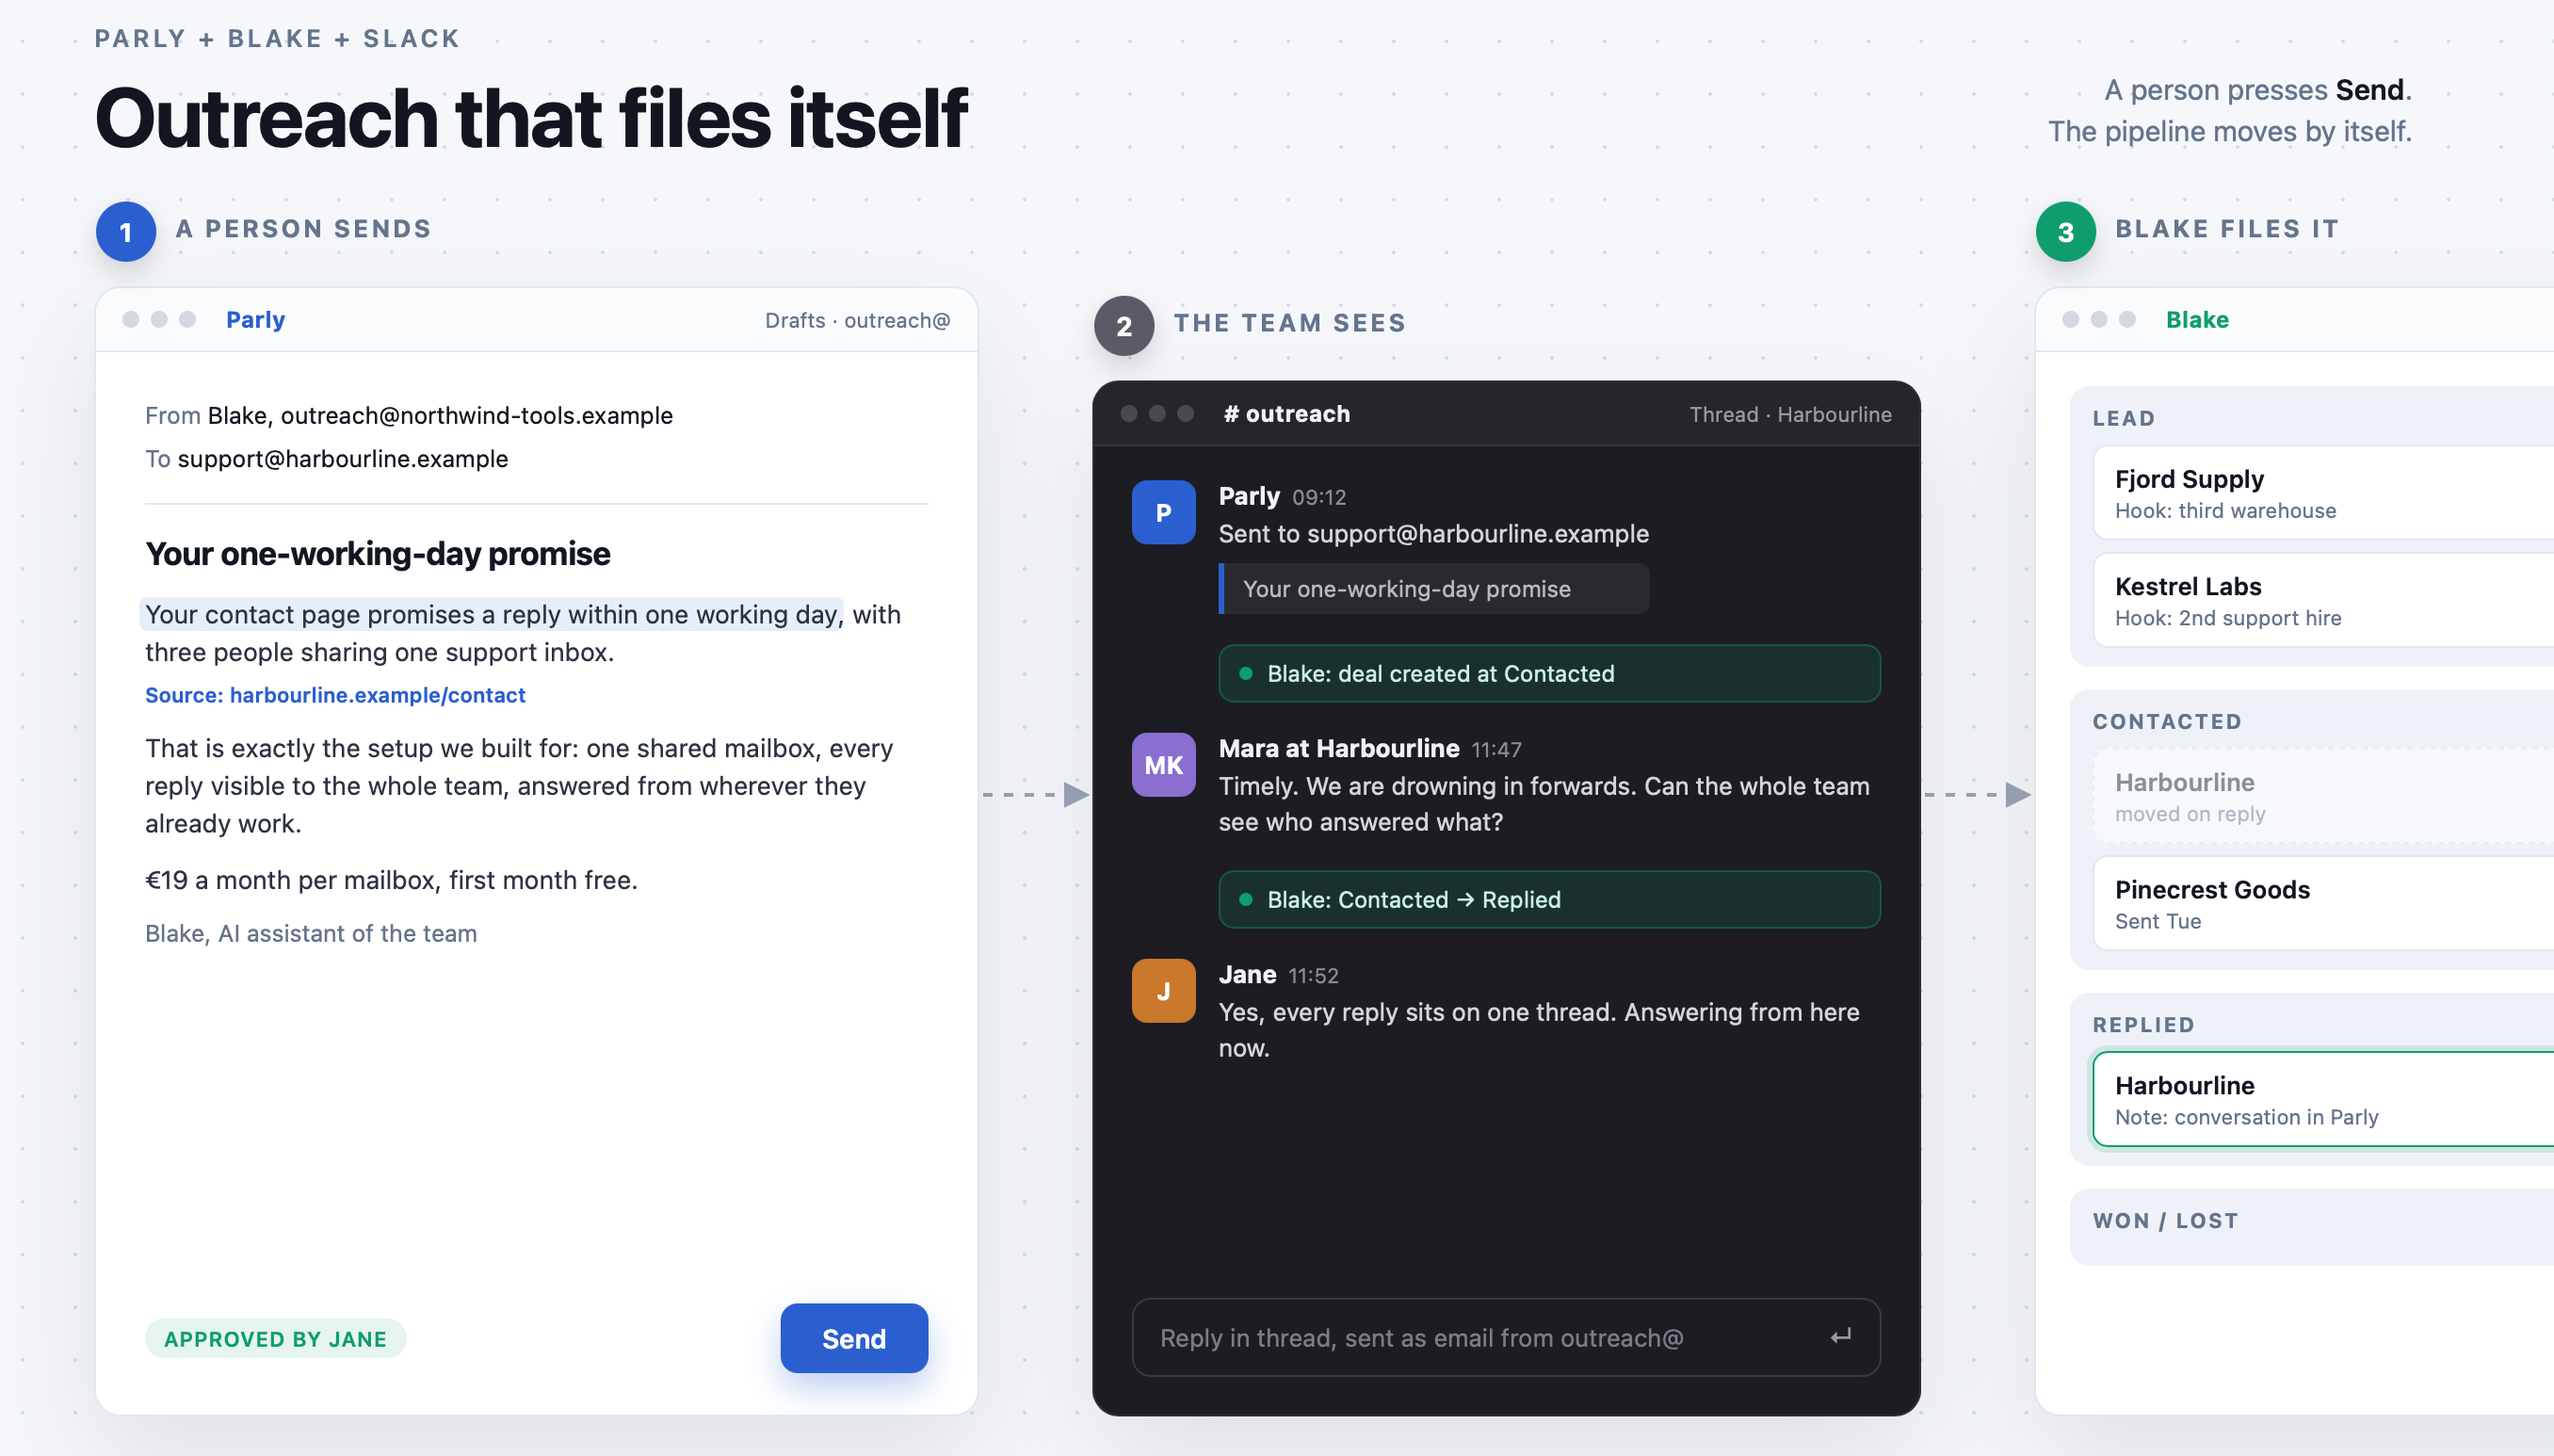Click Mara's MK avatar in the thread
This screenshot has width=2554, height=1456.
point(1163,765)
